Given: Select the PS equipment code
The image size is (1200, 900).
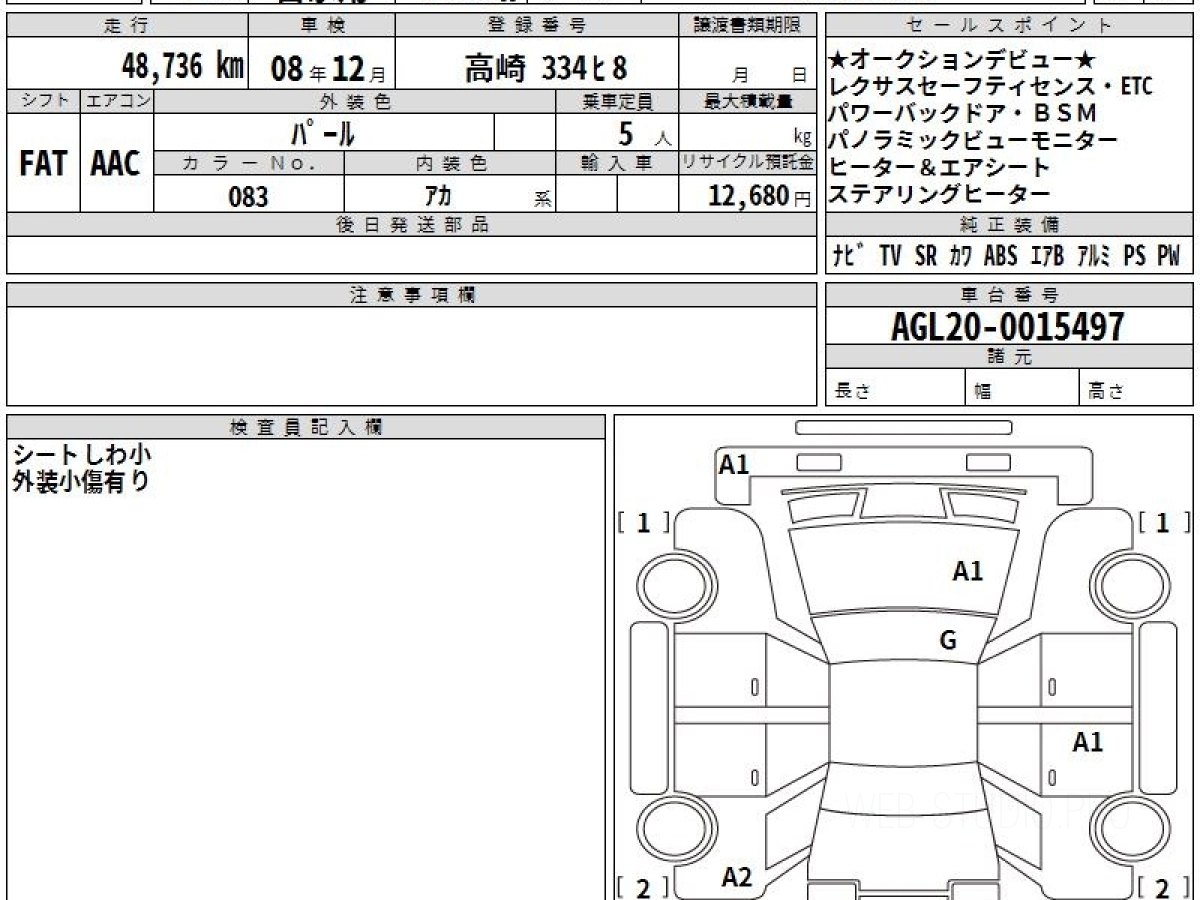Looking at the screenshot, I should [1134, 256].
